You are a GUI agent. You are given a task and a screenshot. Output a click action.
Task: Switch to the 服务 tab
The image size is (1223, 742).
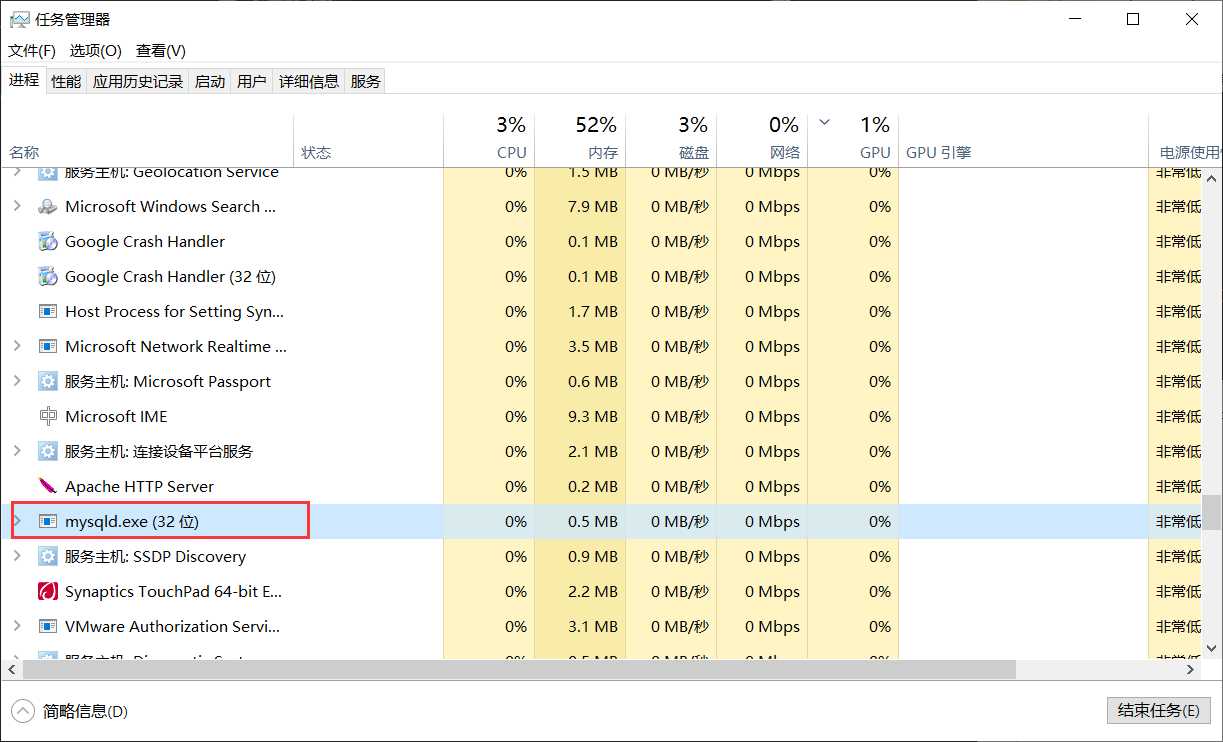coord(366,82)
